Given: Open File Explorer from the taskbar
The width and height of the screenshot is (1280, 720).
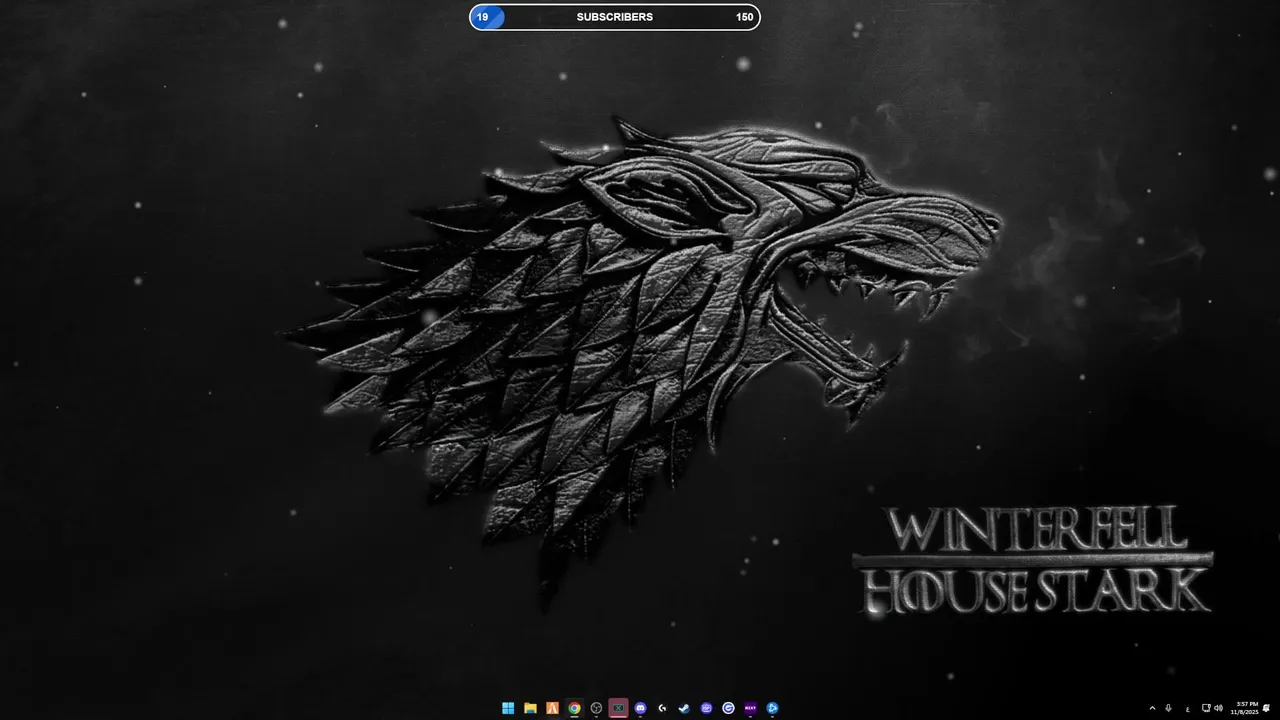Looking at the screenshot, I should 530,708.
